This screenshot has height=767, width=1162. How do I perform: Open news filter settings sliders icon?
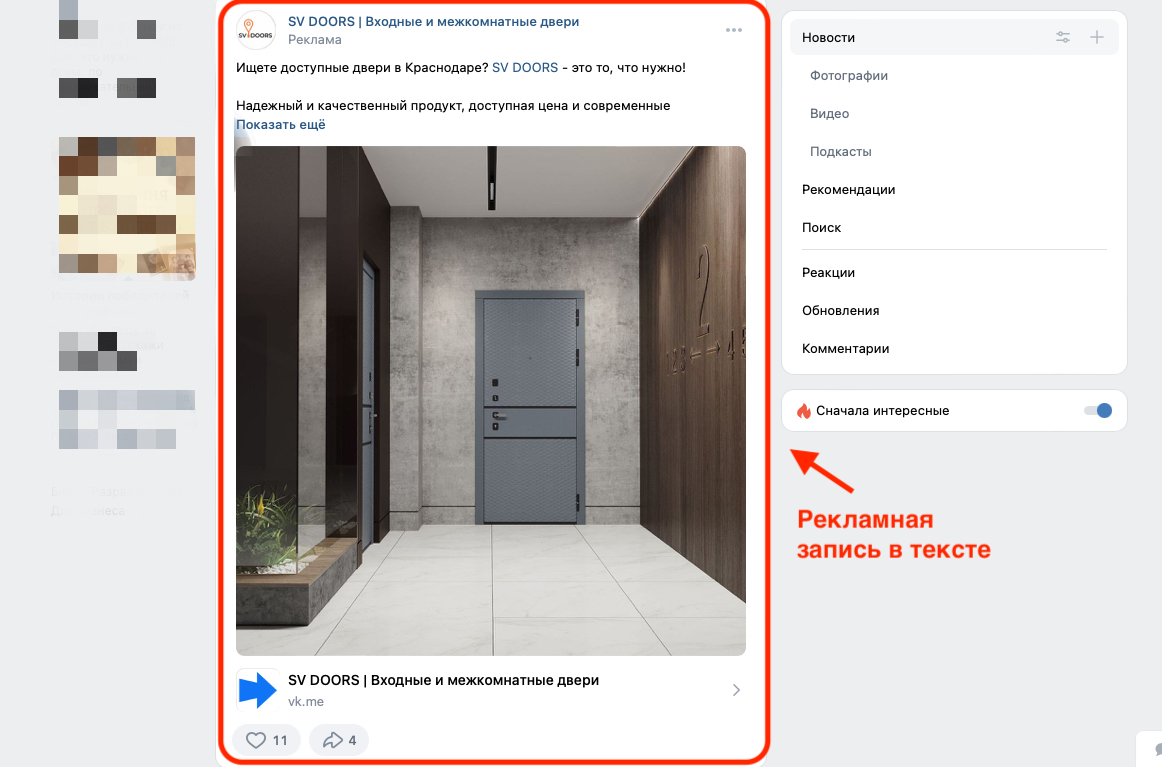tap(1063, 37)
